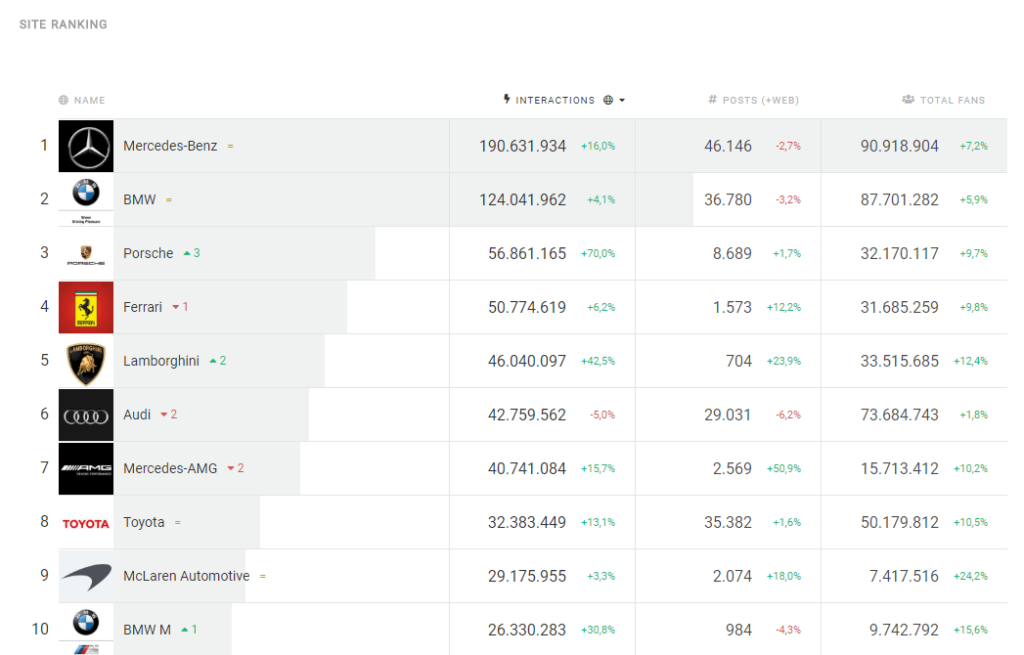Click Mercedes-Benz total fans 90.918.904
Image resolution: width=1024 pixels, height=655 pixels.
tap(899, 146)
